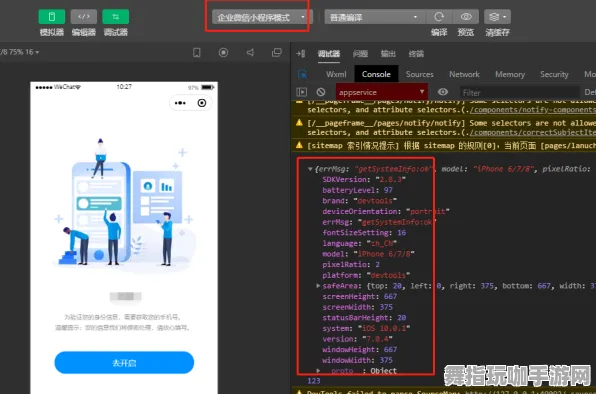This screenshot has width=596, height=394.
Task: Click the mini program more dots menu
Action: pyautogui.click(x=180, y=103)
